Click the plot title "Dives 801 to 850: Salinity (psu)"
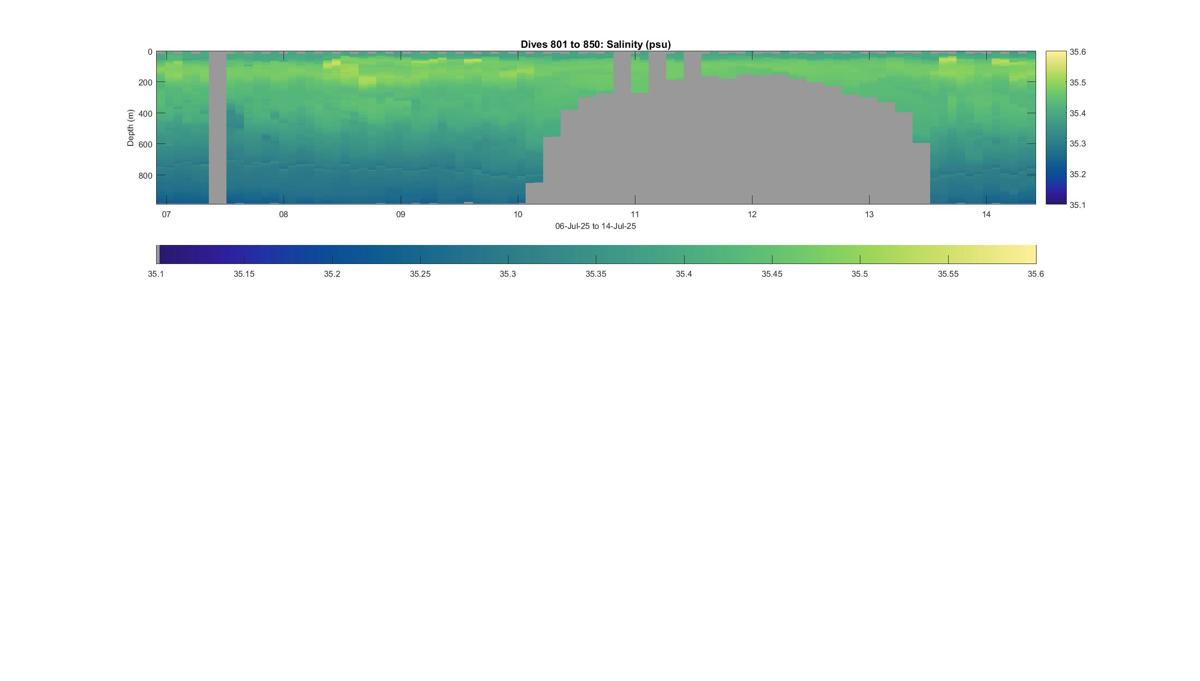This screenshot has width=1200, height=681. [x=595, y=45]
